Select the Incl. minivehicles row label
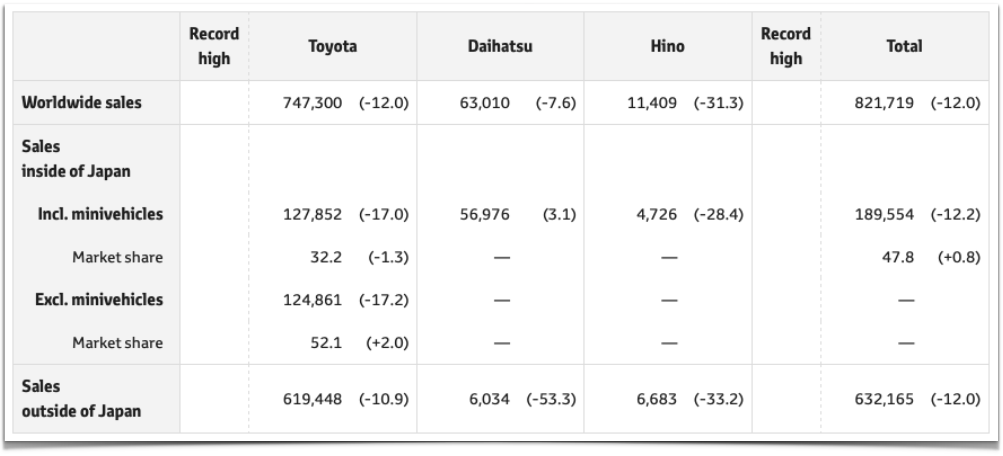 click(x=100, y=214)
